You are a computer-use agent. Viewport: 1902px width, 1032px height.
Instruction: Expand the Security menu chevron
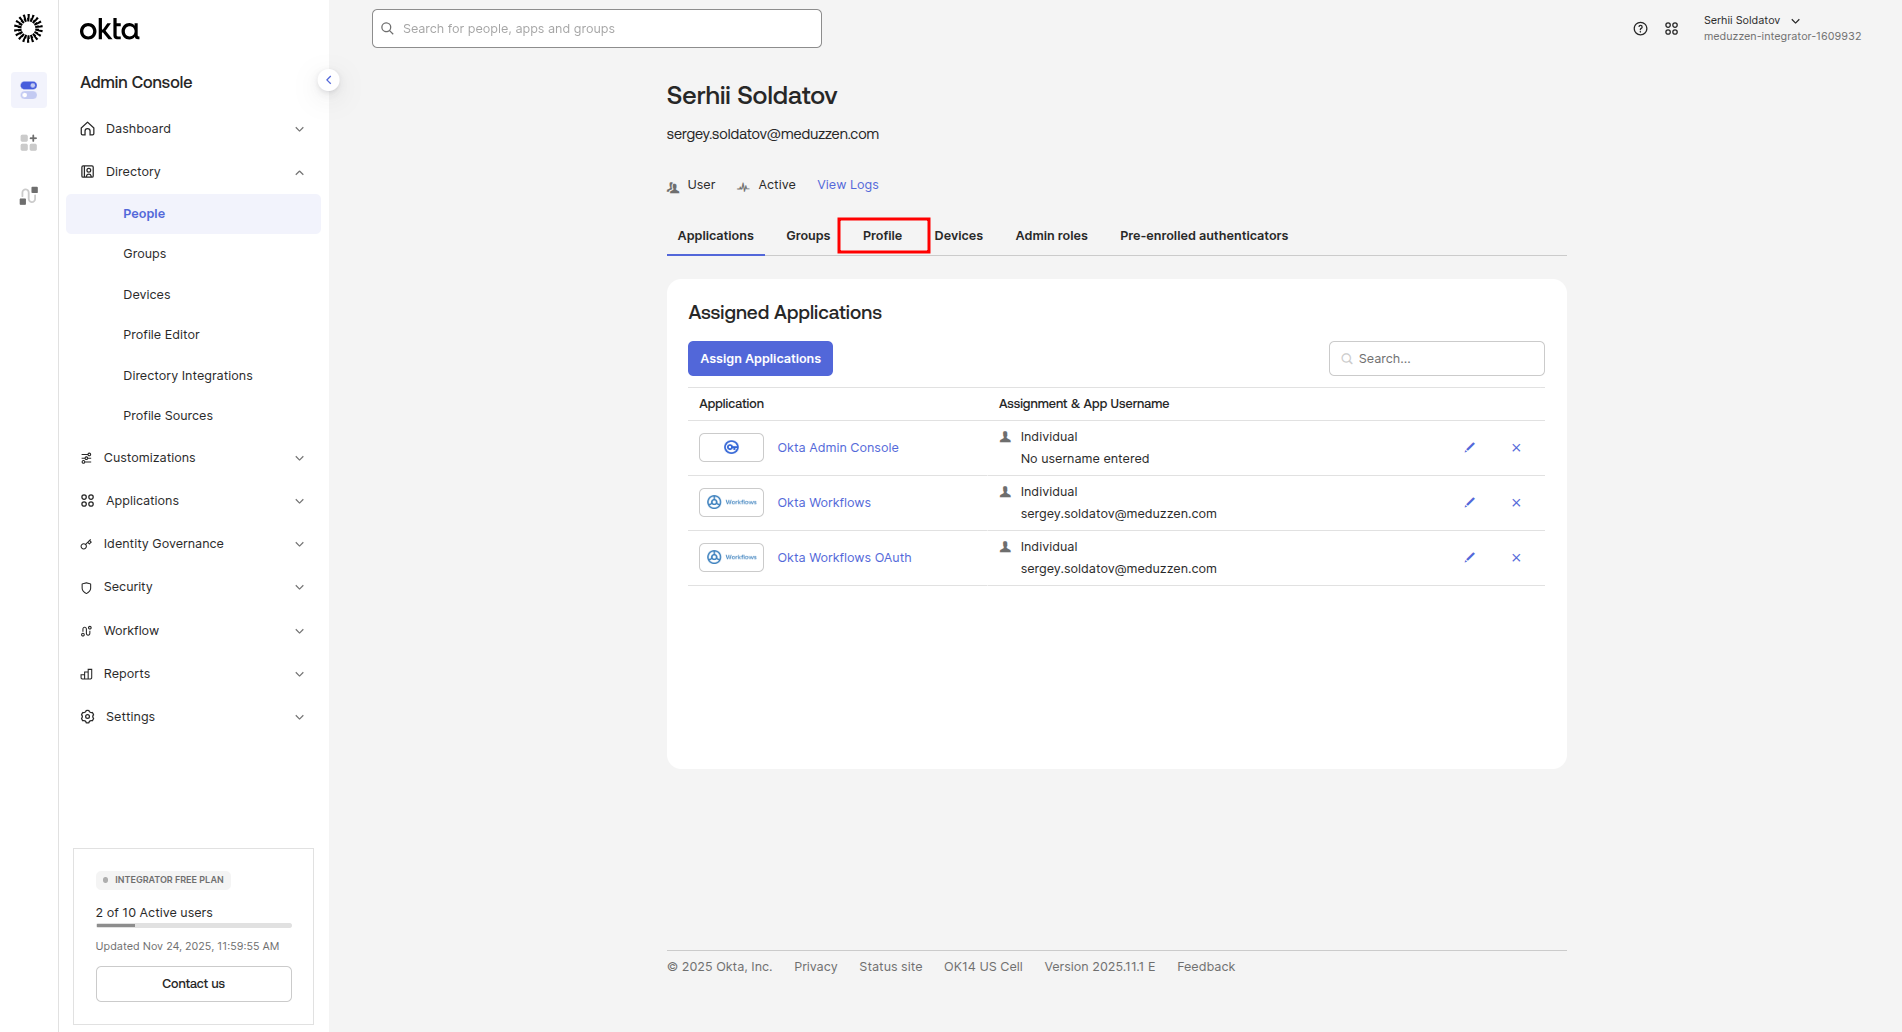click(299, 587)
